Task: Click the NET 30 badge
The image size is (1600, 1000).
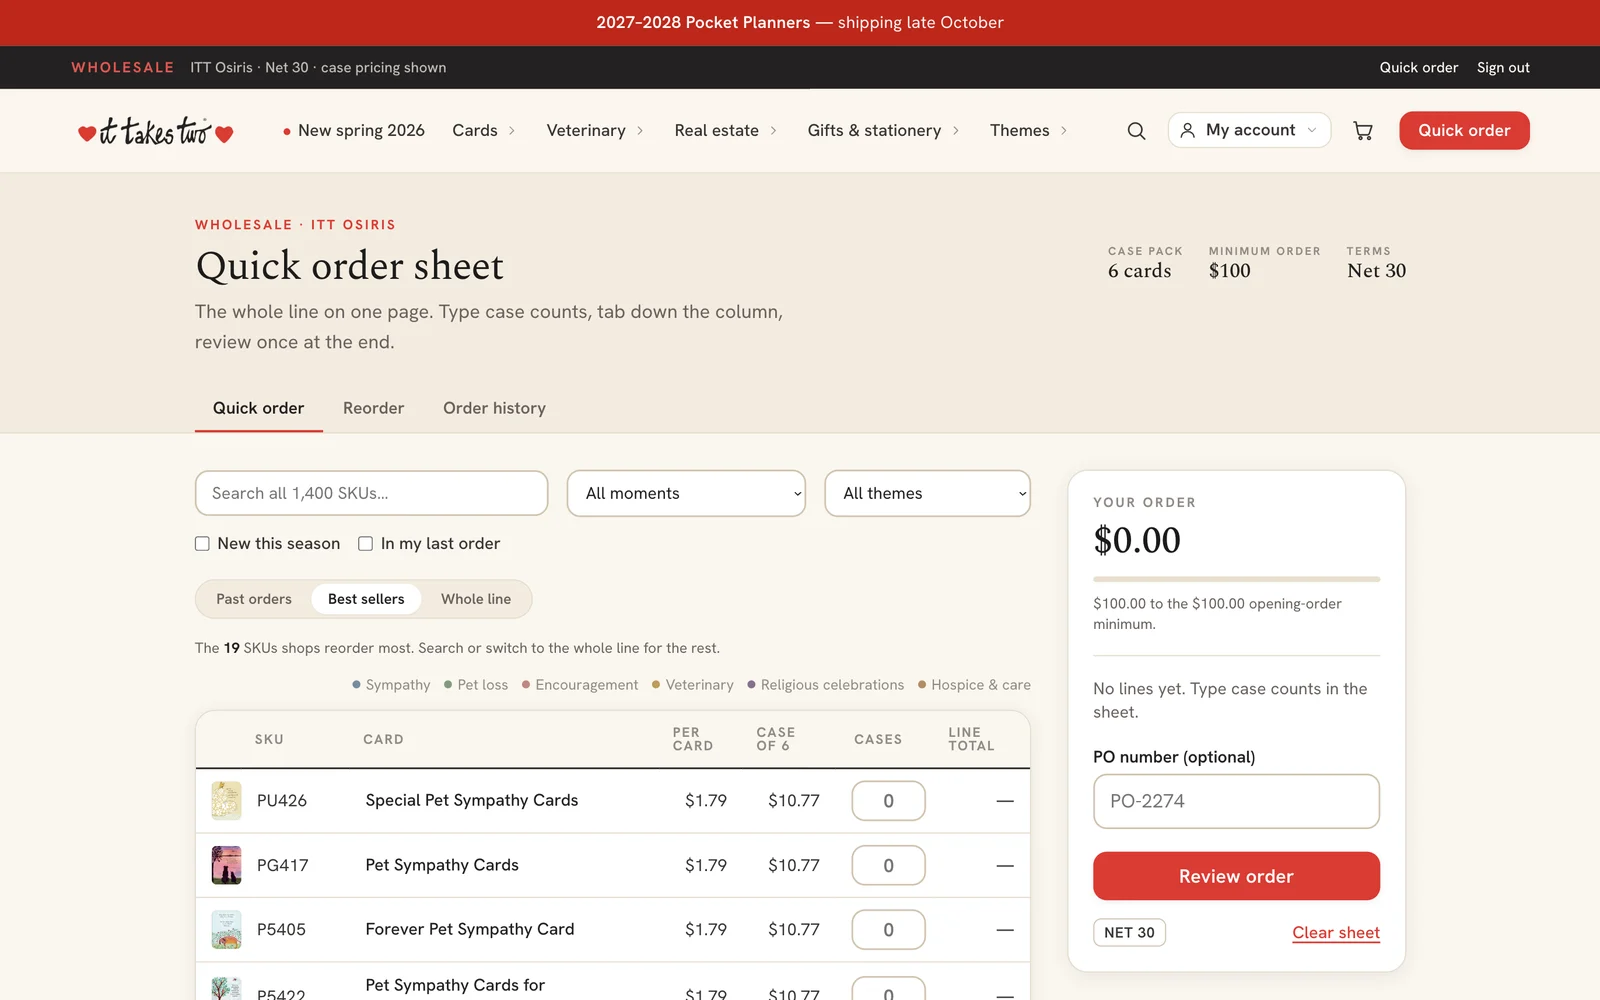Action: coord(1129,933)
